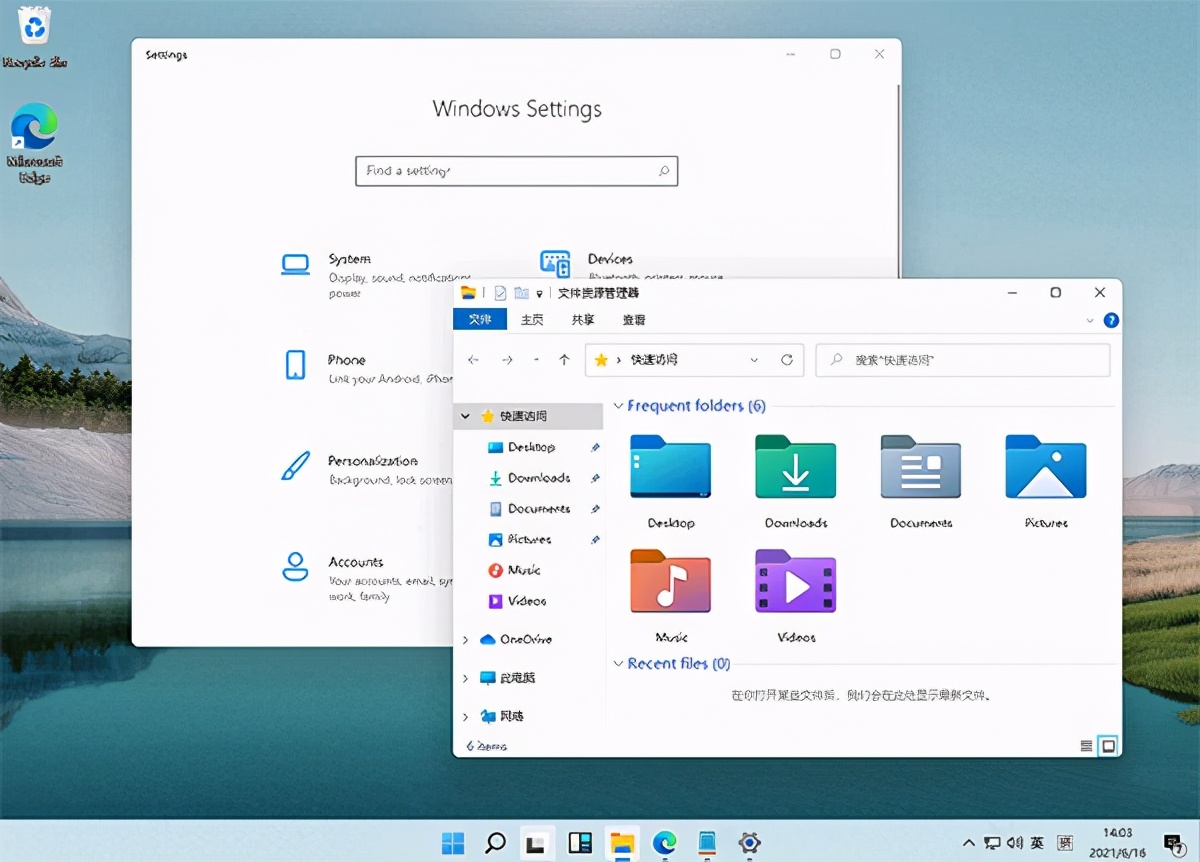Open the File menu in File Explorer
Viewport: 1200px width, 862px height.
pos(480,319)
